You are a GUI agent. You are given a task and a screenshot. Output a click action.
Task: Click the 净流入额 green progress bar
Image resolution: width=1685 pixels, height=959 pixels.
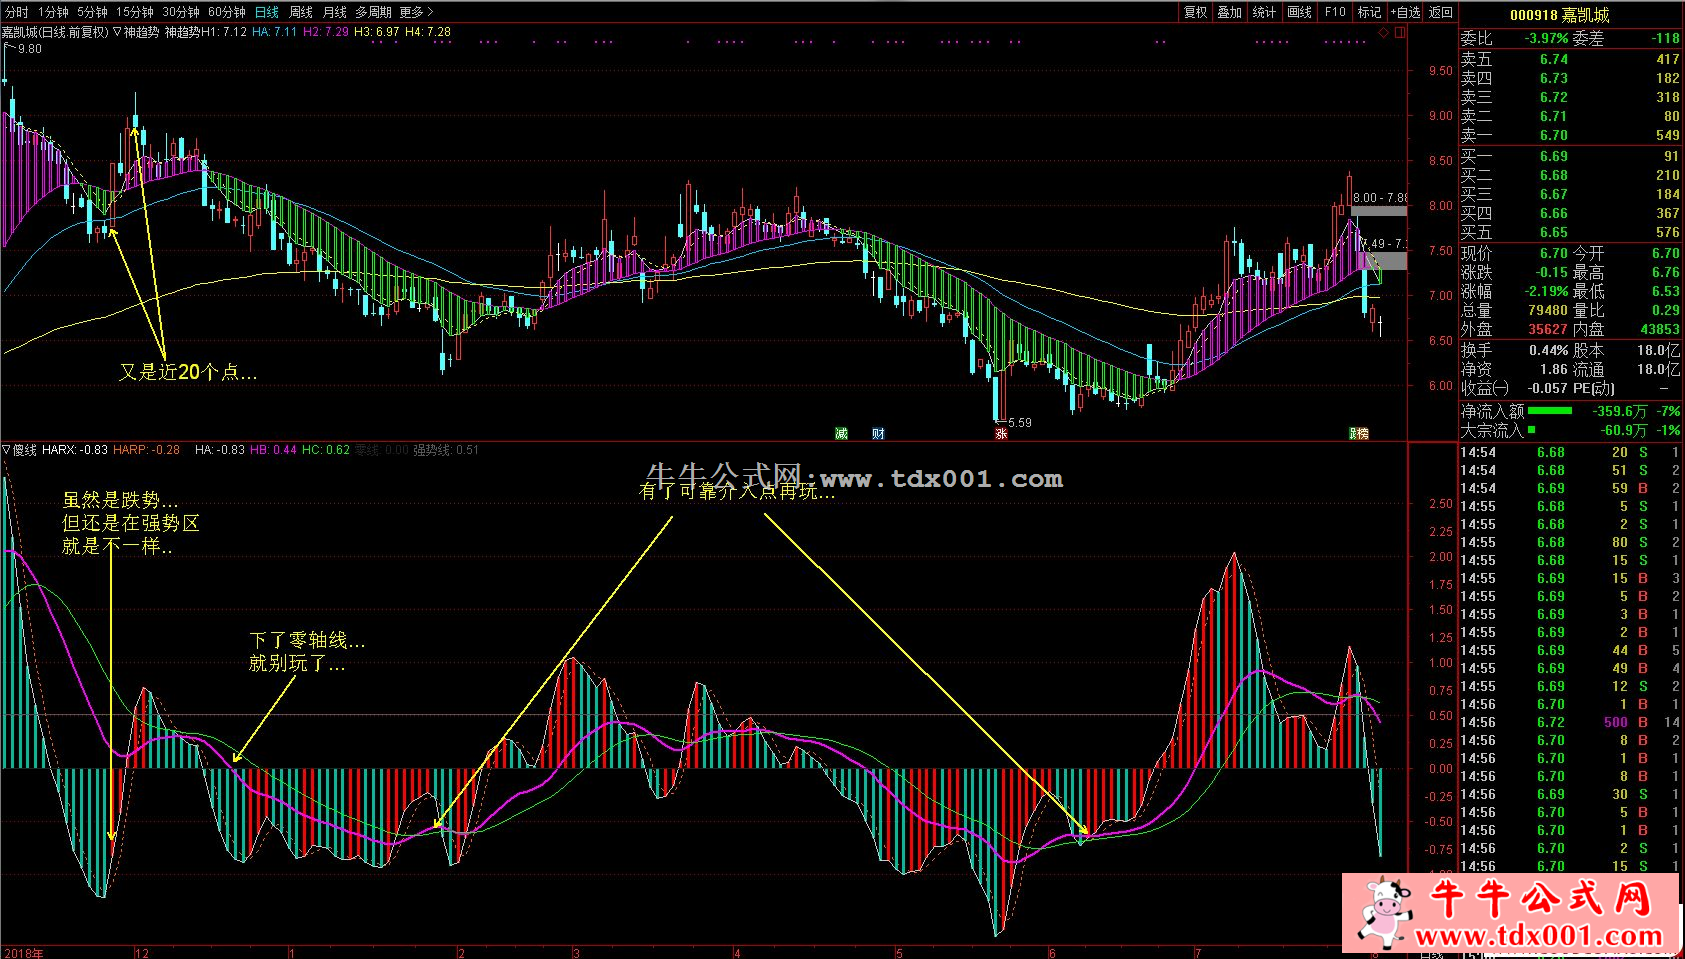(x=1550, y=411)
